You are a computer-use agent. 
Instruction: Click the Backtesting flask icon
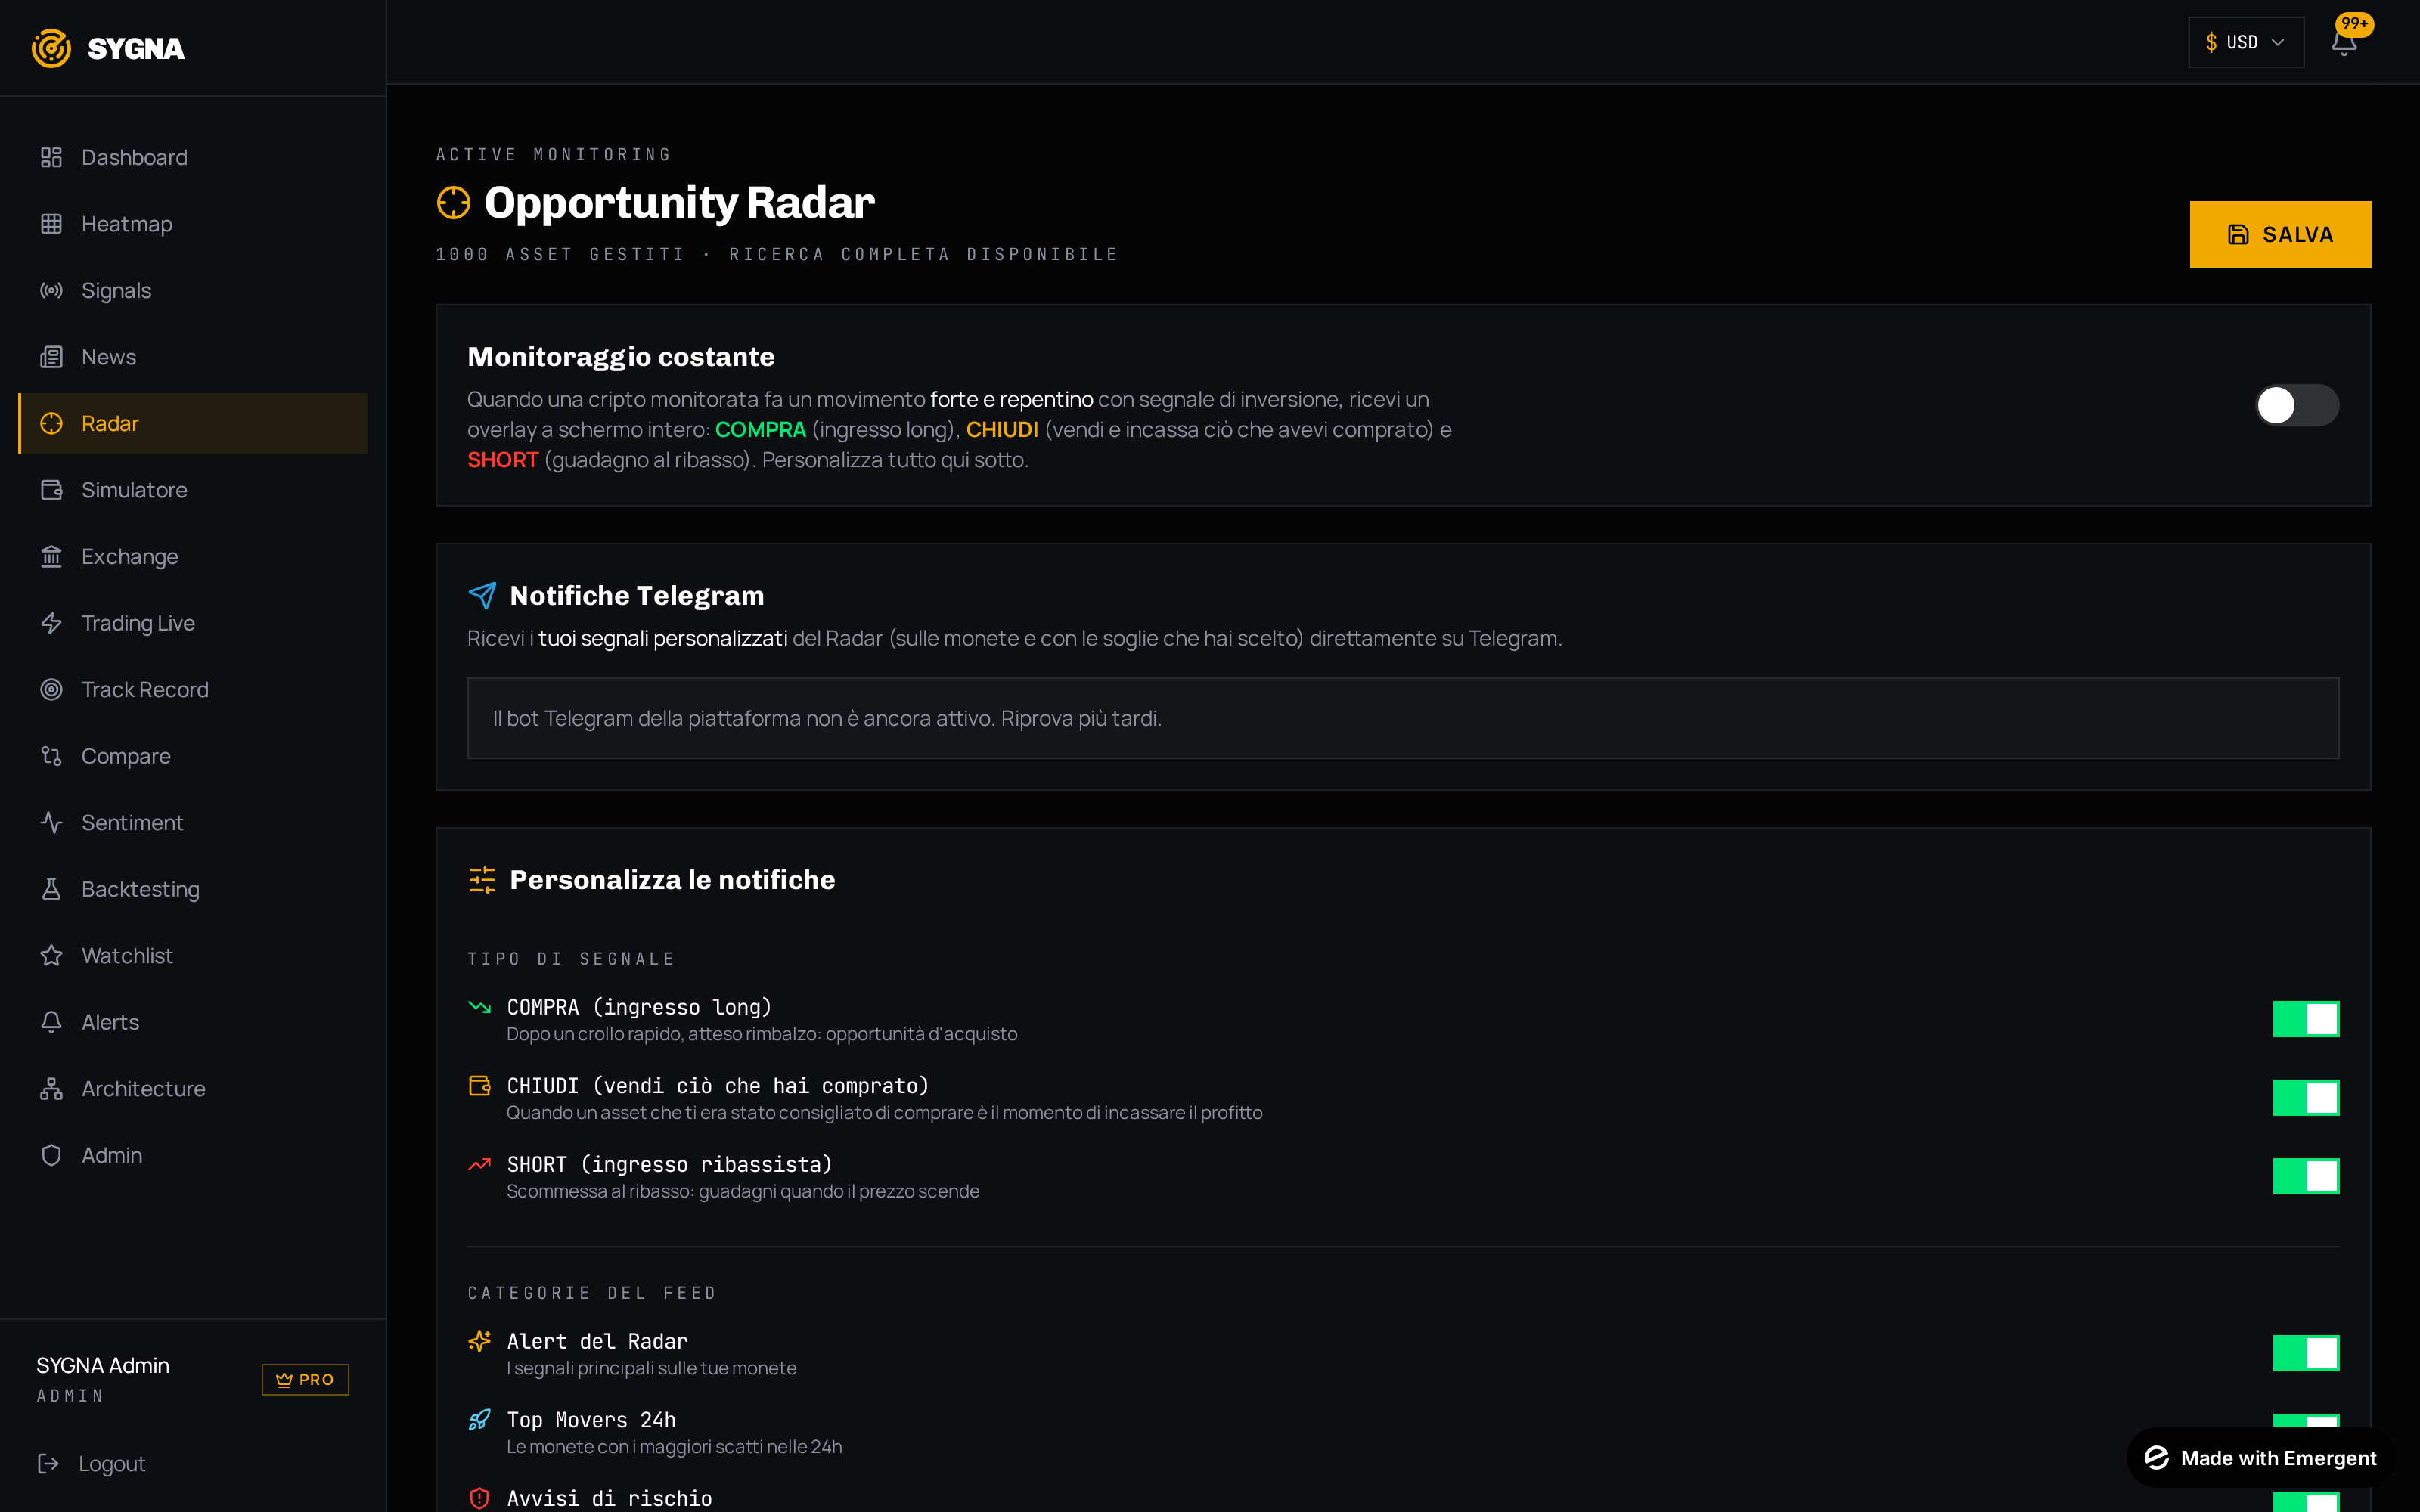coord(51,889)
